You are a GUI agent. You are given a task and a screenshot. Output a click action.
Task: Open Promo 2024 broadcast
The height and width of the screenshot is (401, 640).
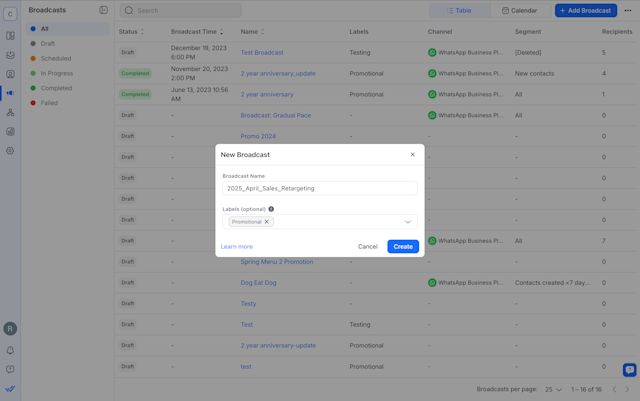(x=258, y=136)
